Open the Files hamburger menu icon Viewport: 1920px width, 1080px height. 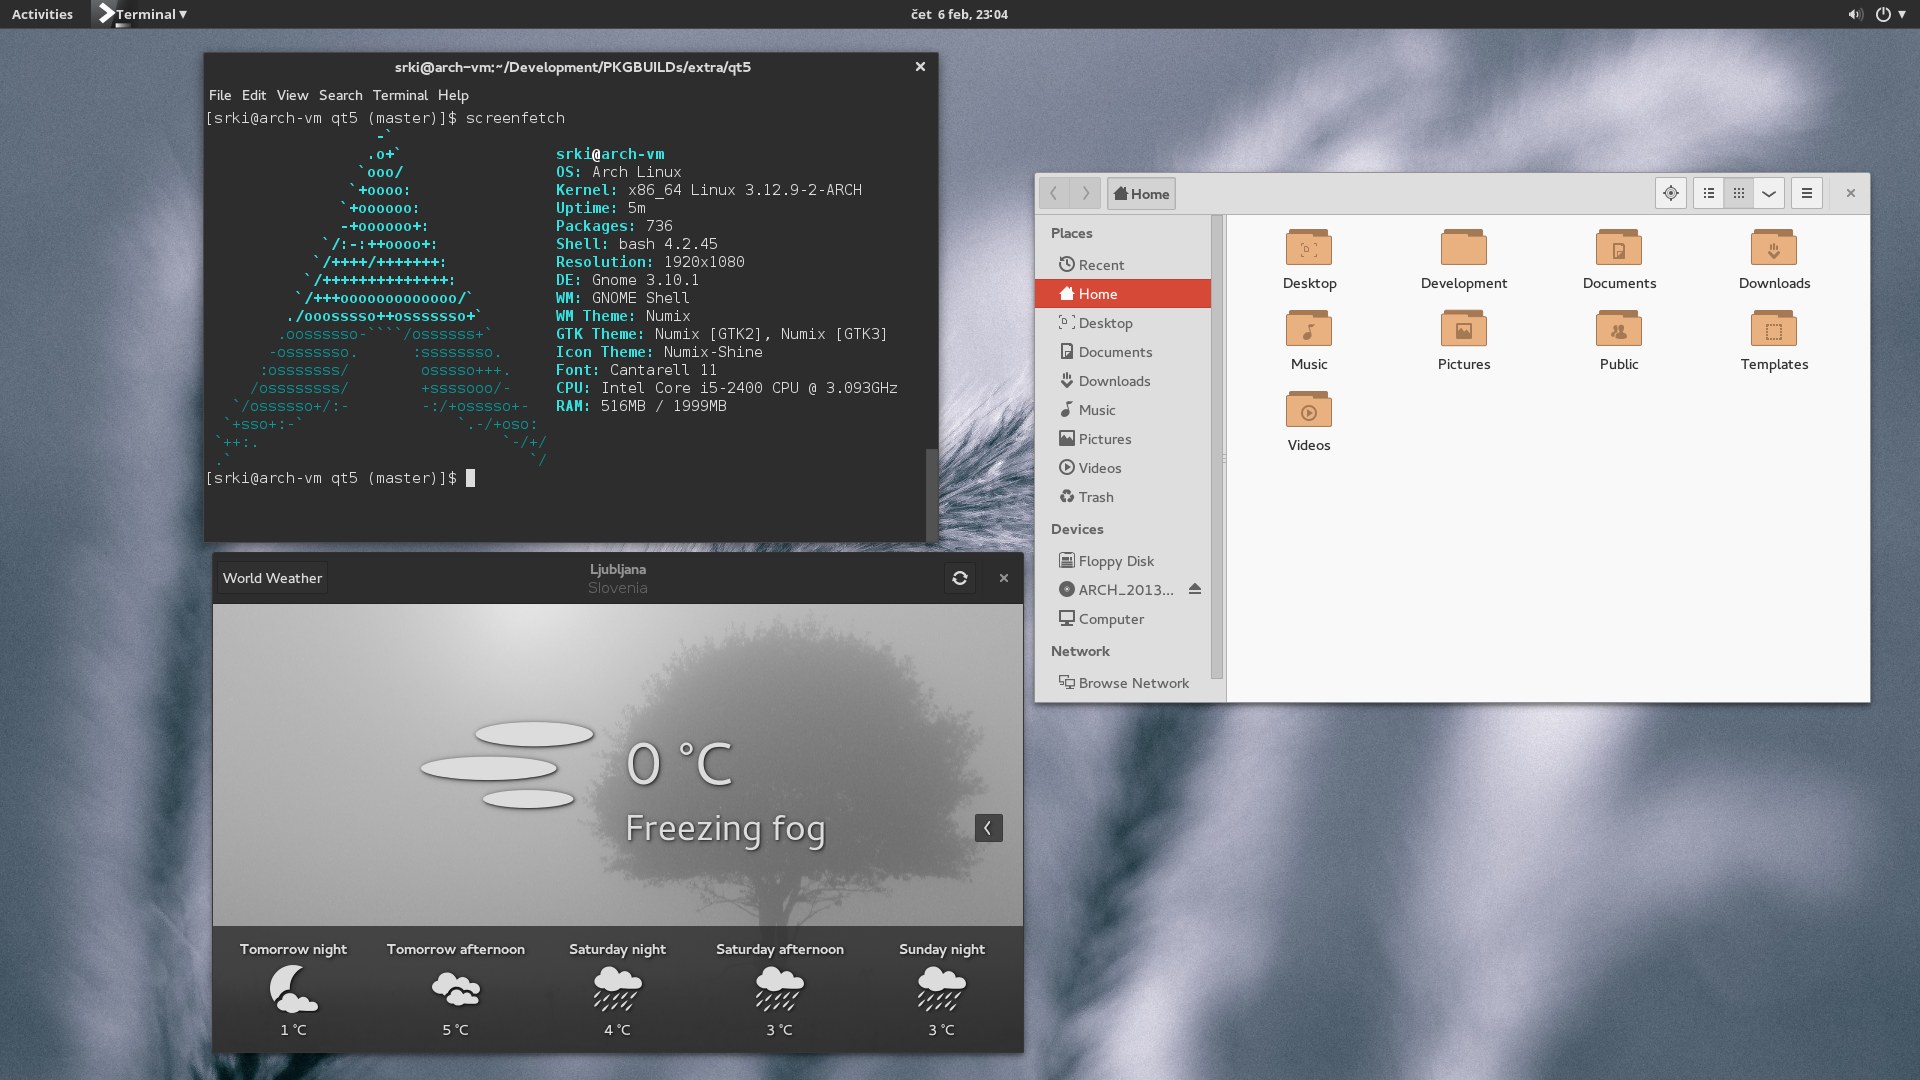(x=1806, y=193)
